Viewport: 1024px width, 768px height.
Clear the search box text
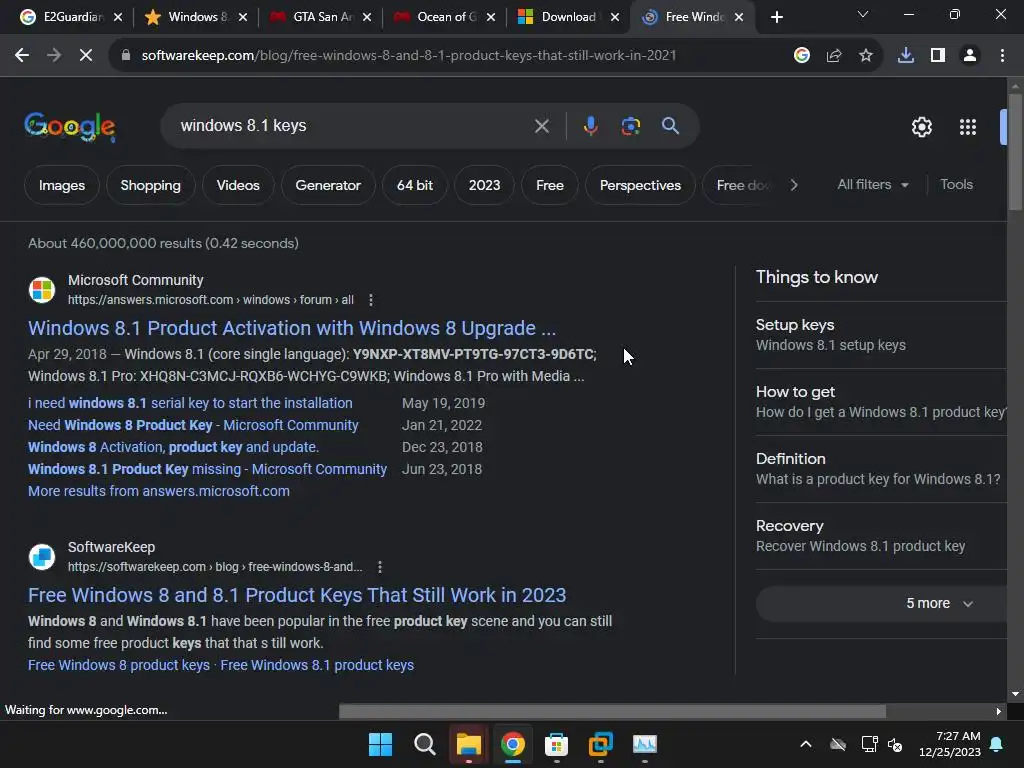pyautogui.click(x=541, y=126)
